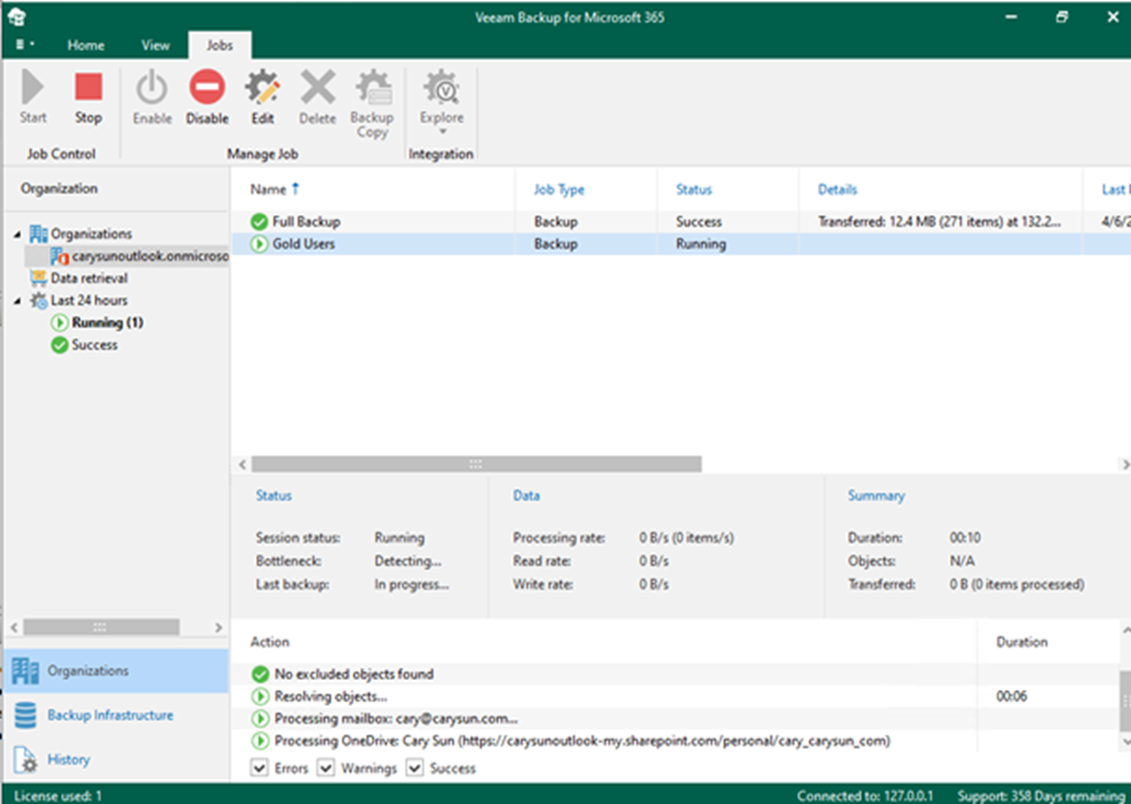The height and width of the screenshot is (804, 1131).
Task: Click the Success status icon in tree
Action: [x=60, y=345]
